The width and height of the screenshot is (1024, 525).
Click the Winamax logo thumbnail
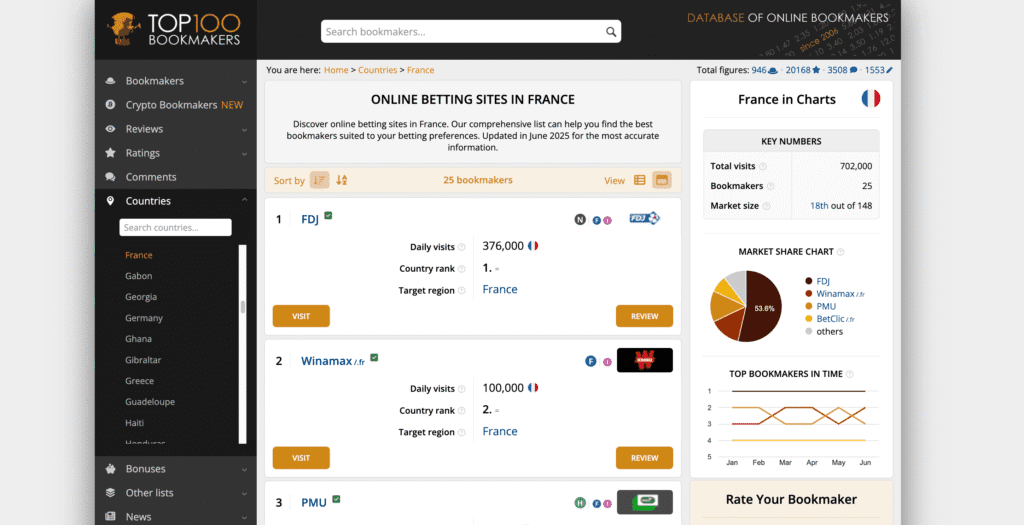click(x=645, y=360)
